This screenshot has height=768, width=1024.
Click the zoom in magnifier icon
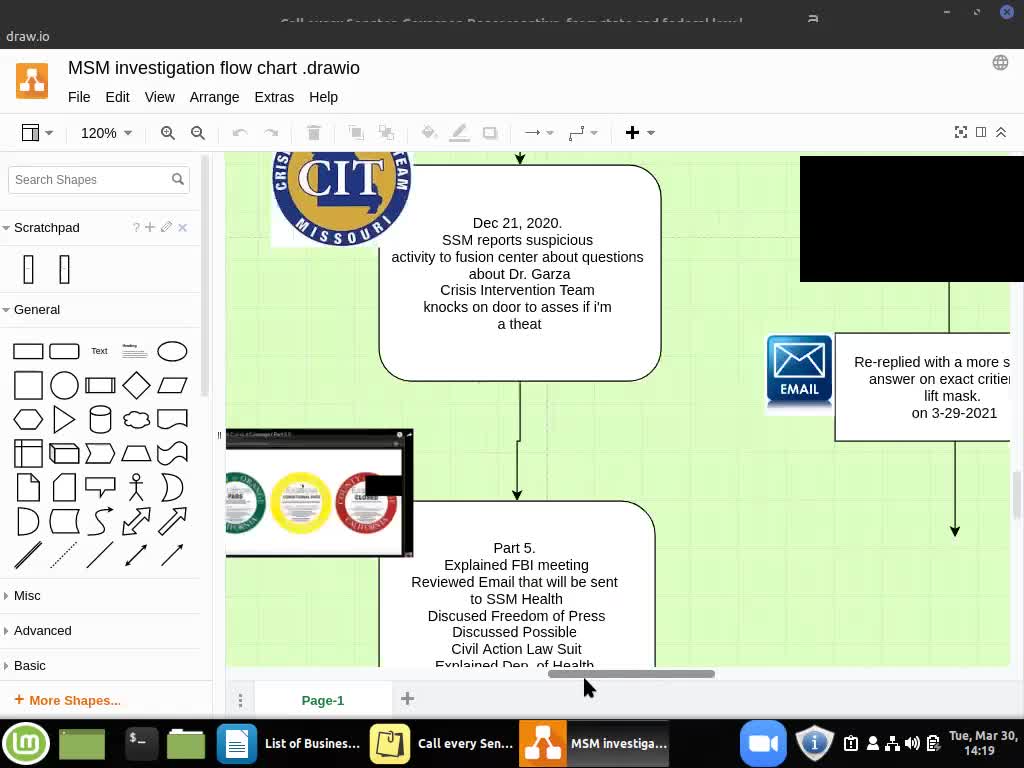[x=168, y=133]
